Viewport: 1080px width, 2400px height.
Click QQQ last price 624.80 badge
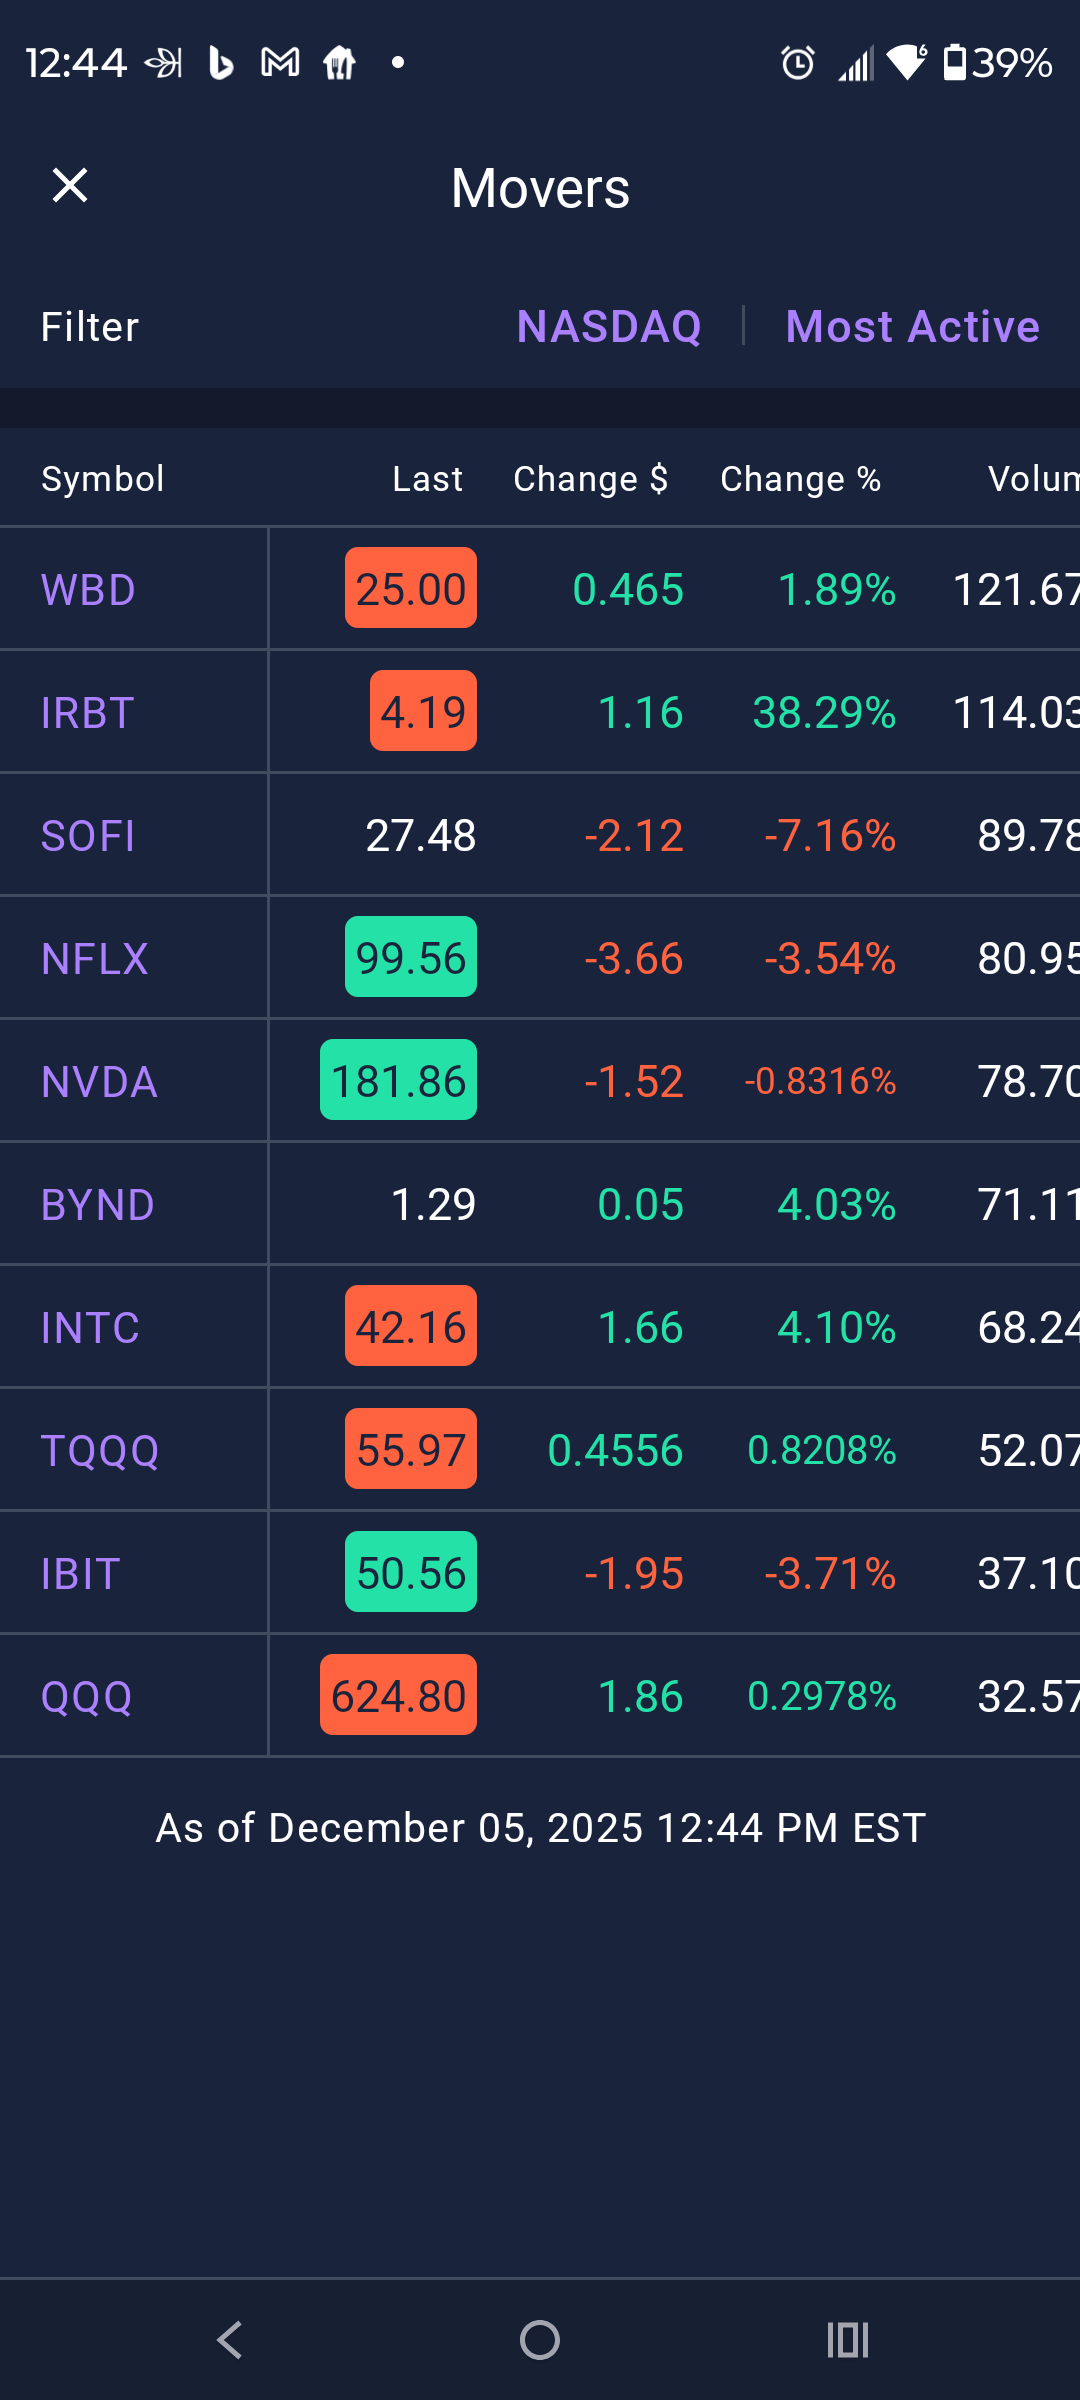pos(398,1696)
